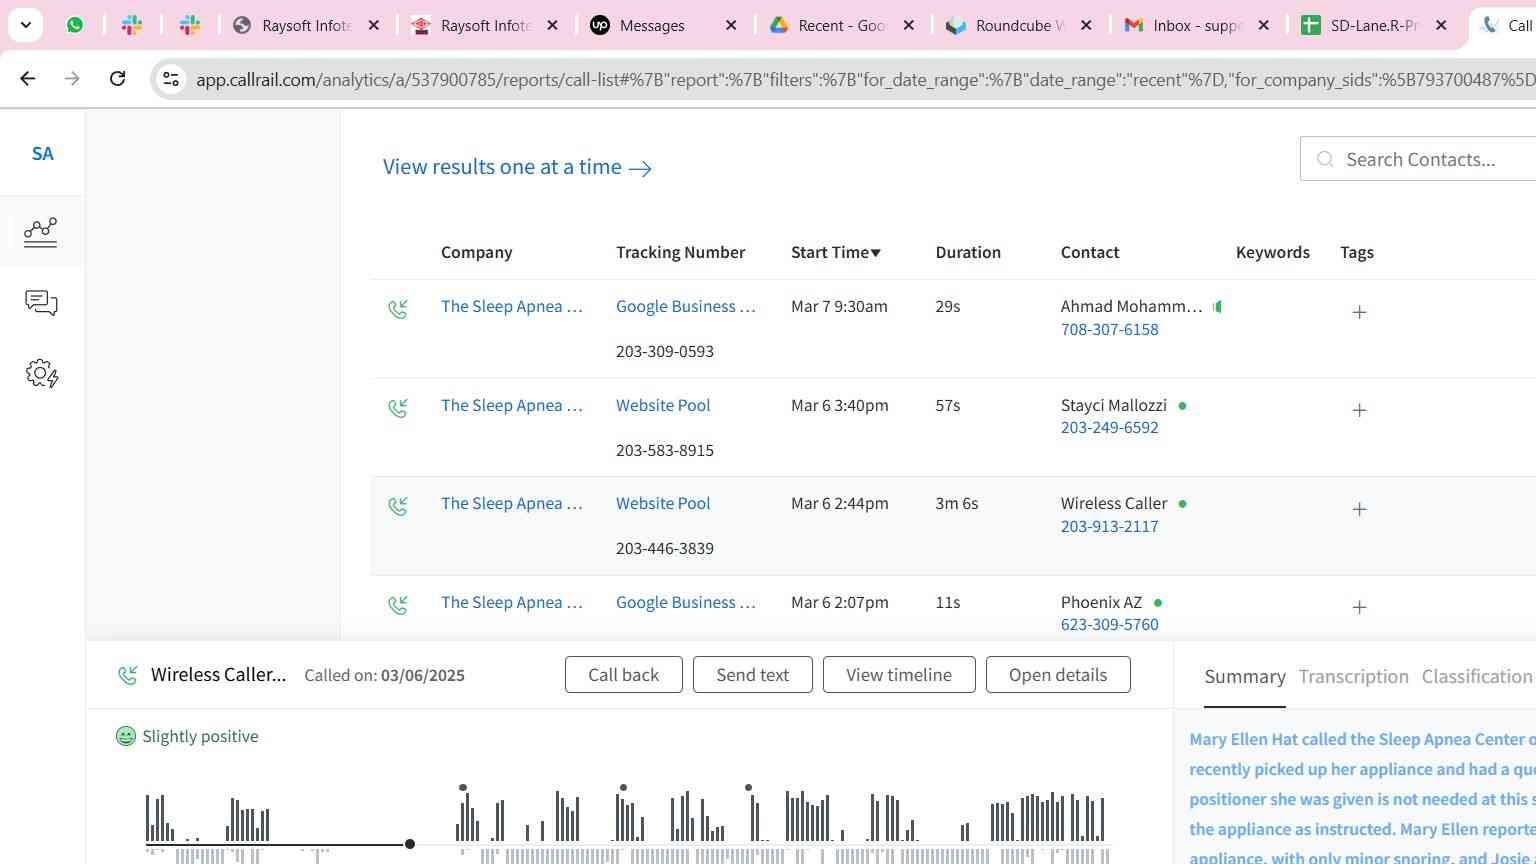The height and width of the screenshot is (864, 1536).
Task: Sort by Start Time column header
Action: coord(836,252)
